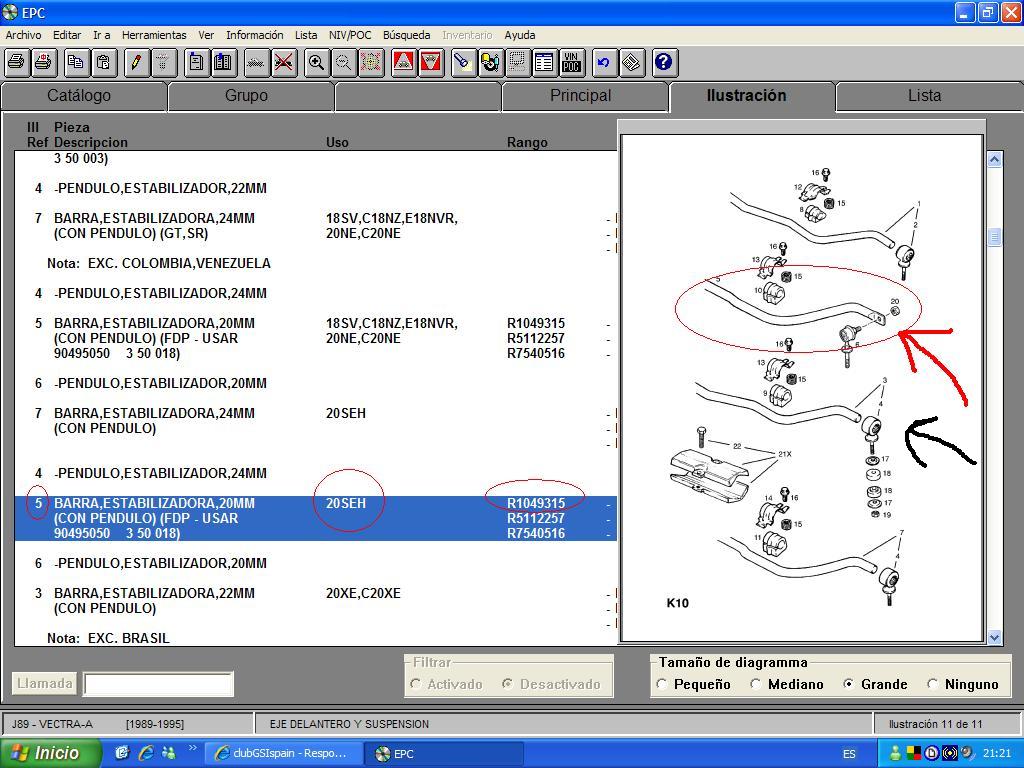
Task: Click the Llamada text input field
Action: (x=158, y=684)
